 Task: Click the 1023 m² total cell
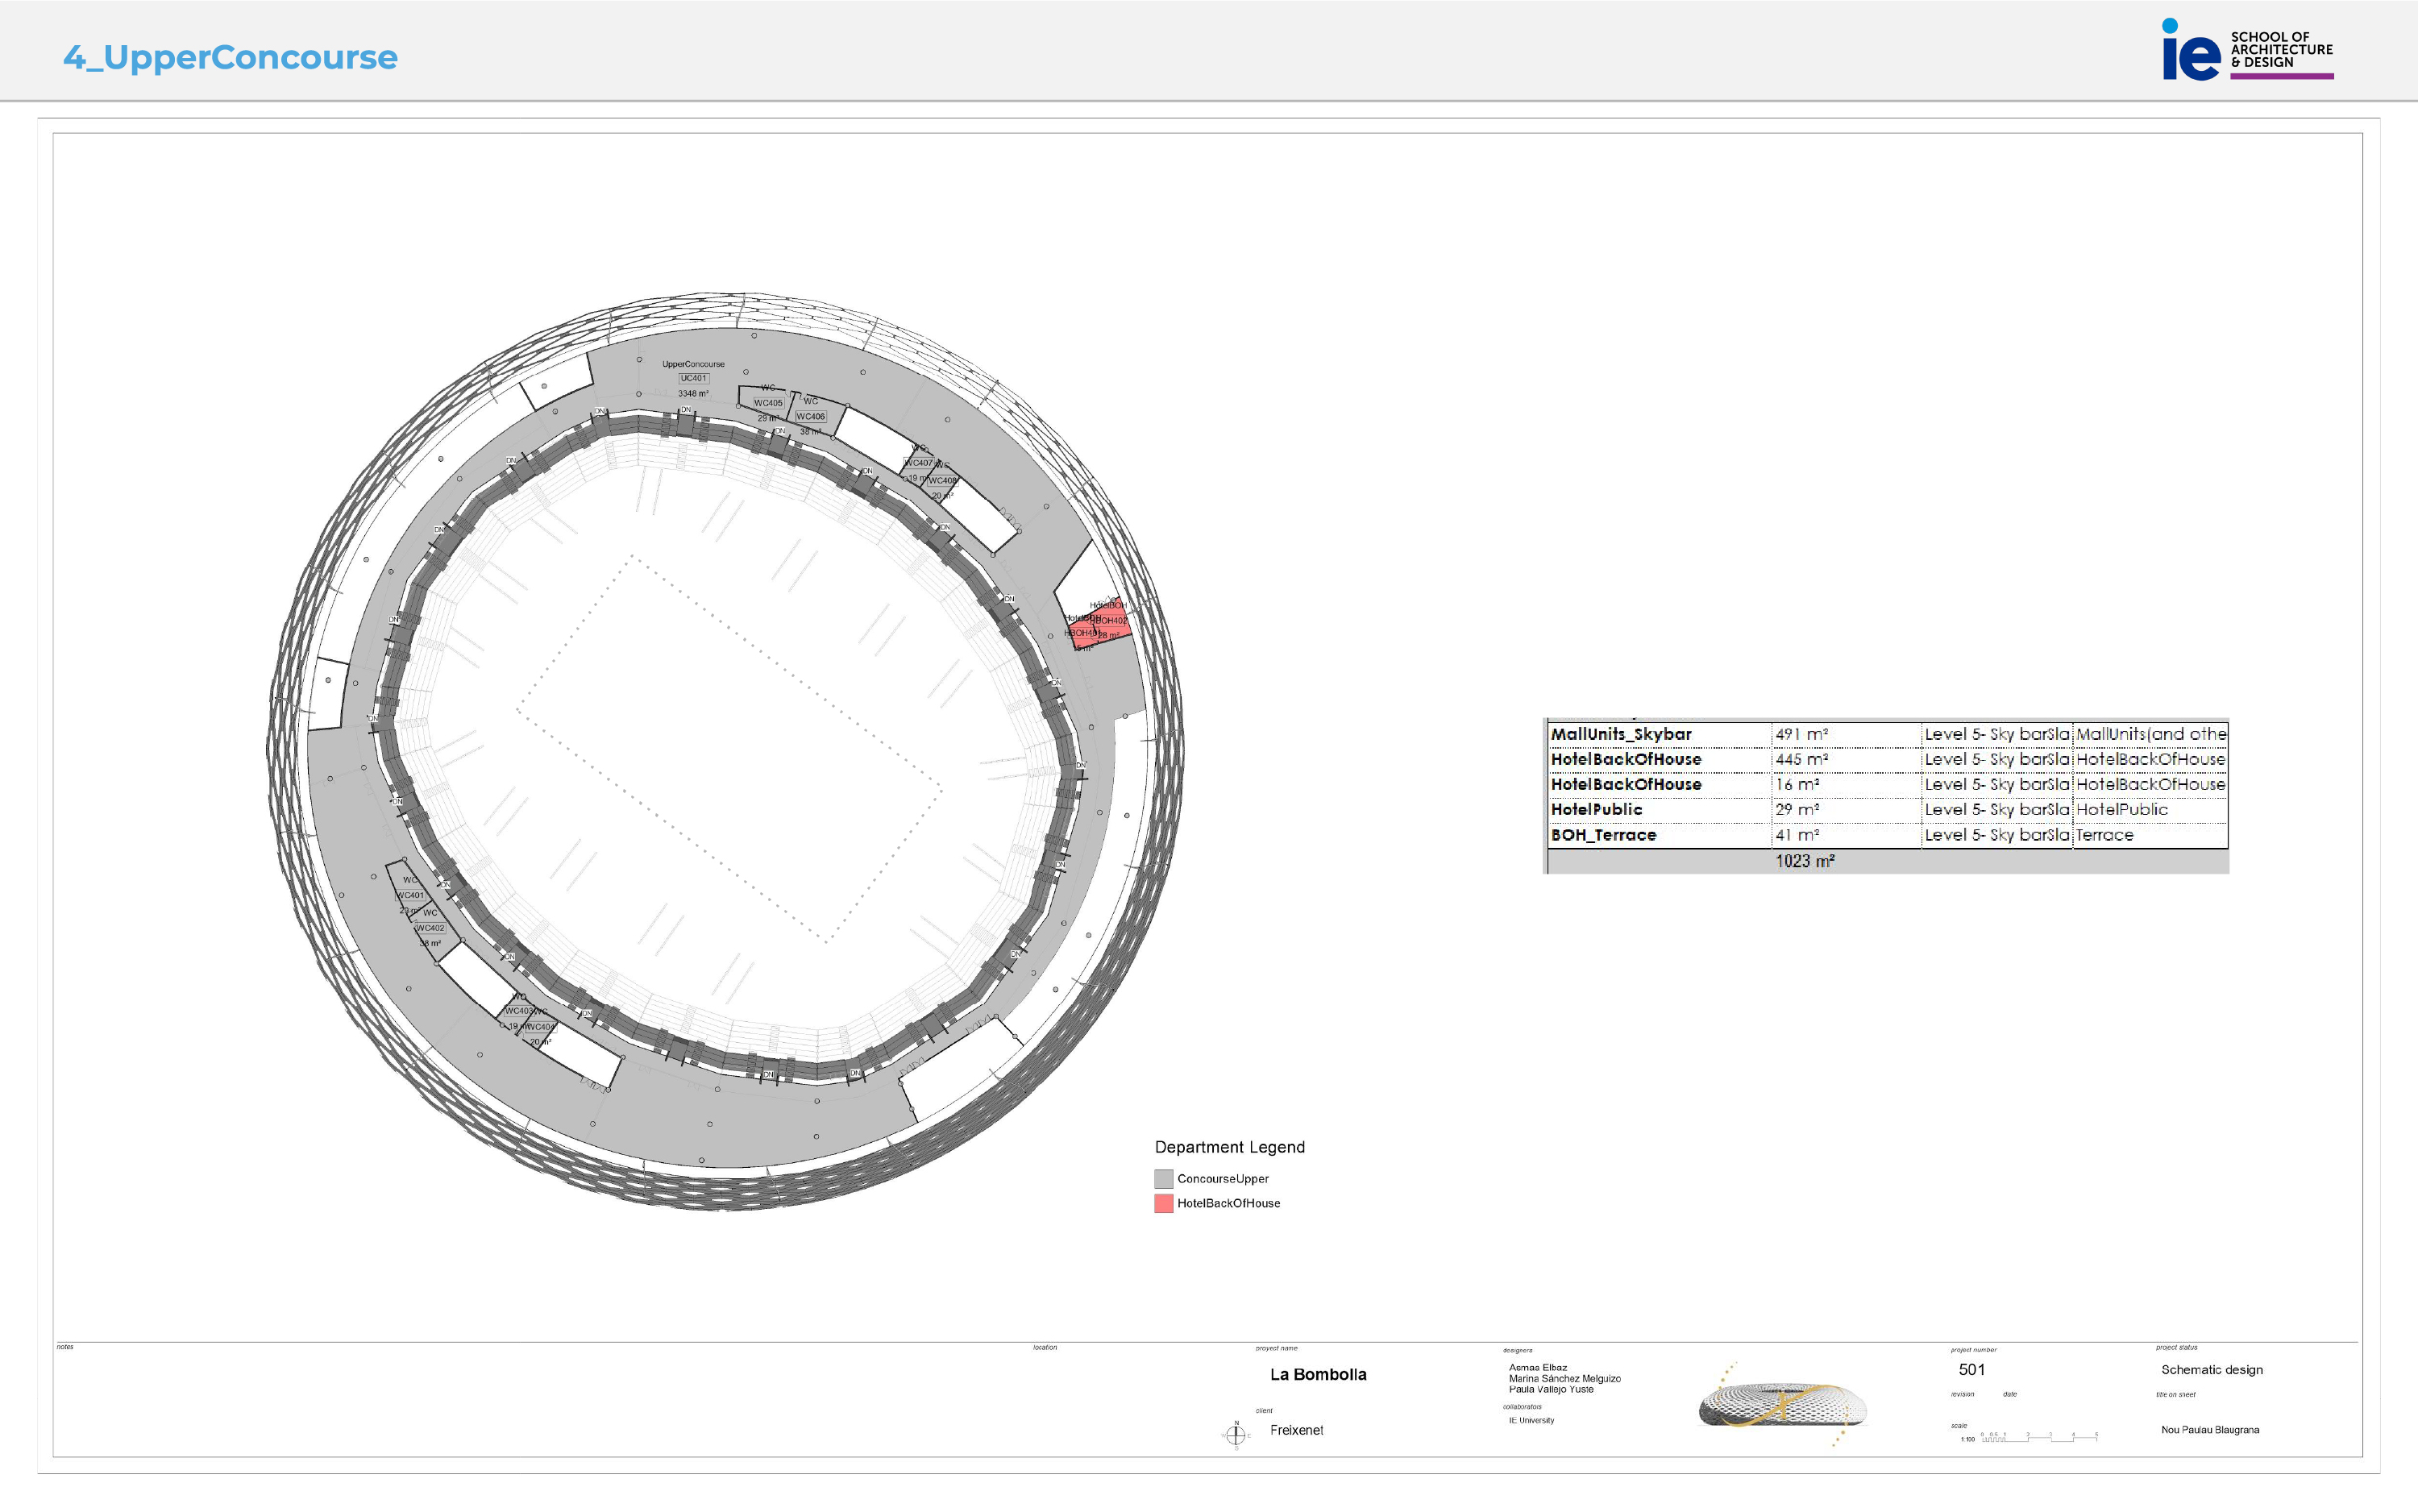1804,861
